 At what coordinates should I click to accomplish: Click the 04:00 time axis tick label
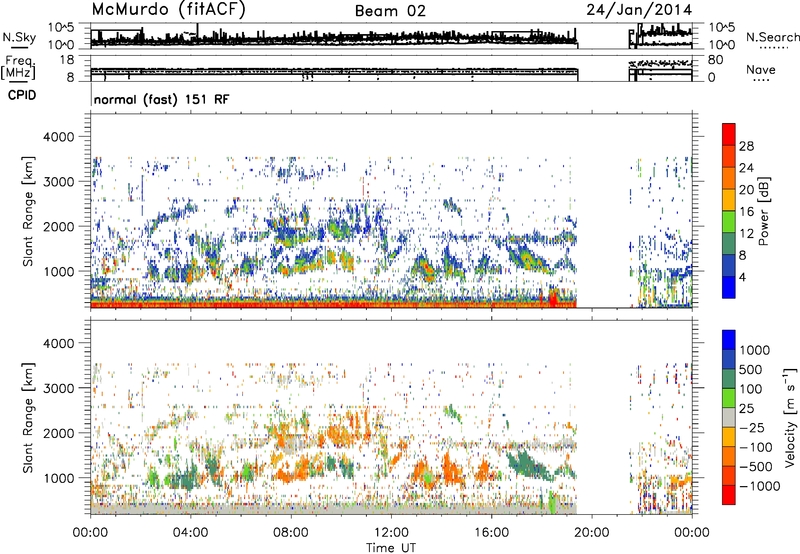[x=190, y=533]
